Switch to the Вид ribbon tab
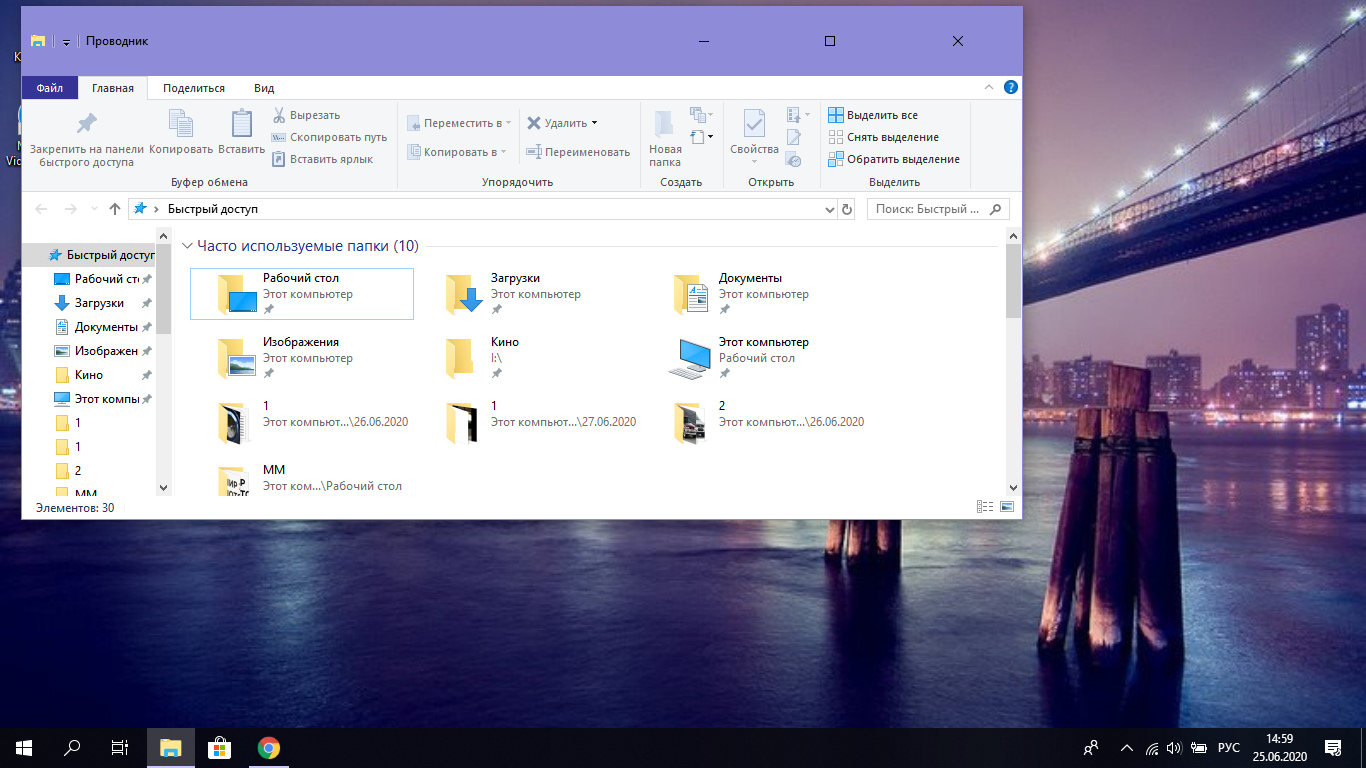This screenshot has width=1366, height=768. [x=264, y=88]
